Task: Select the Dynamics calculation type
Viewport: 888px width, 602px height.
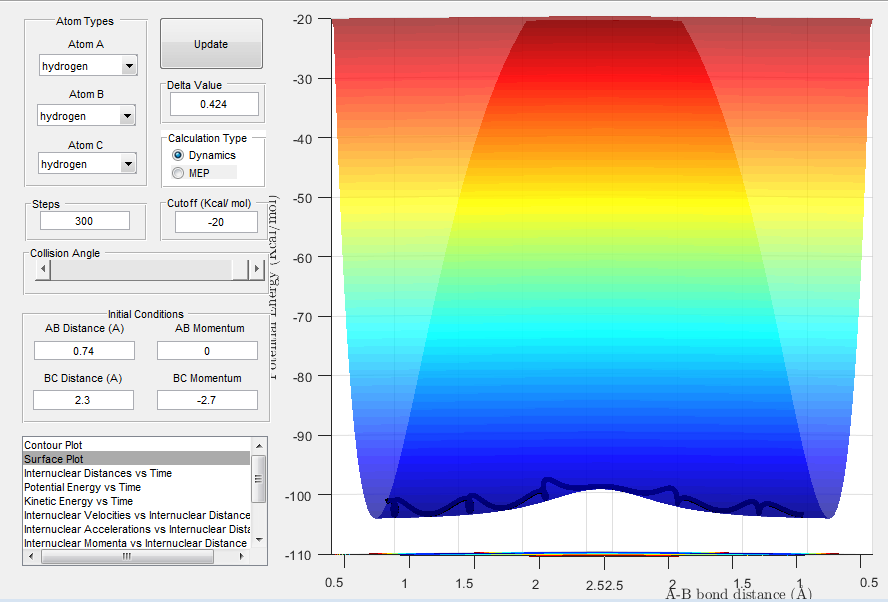Action: [x=204, y=155]
